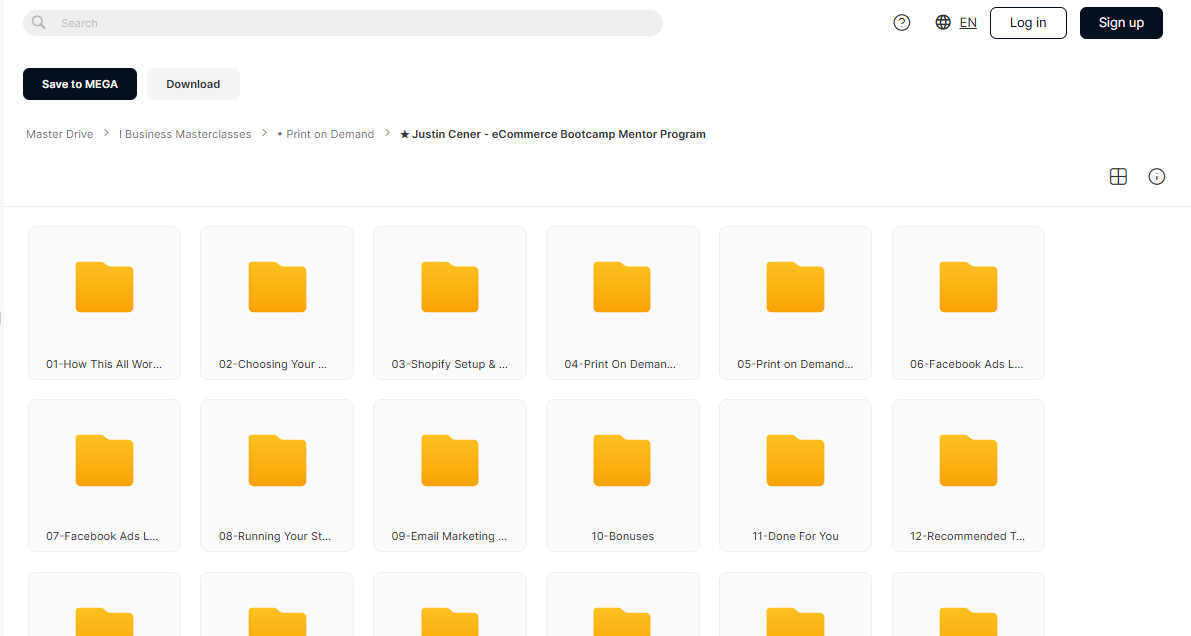Select the 12-Recommended T... label
The height and width of the screenshot is (636, 1191).
coord(968,536)
